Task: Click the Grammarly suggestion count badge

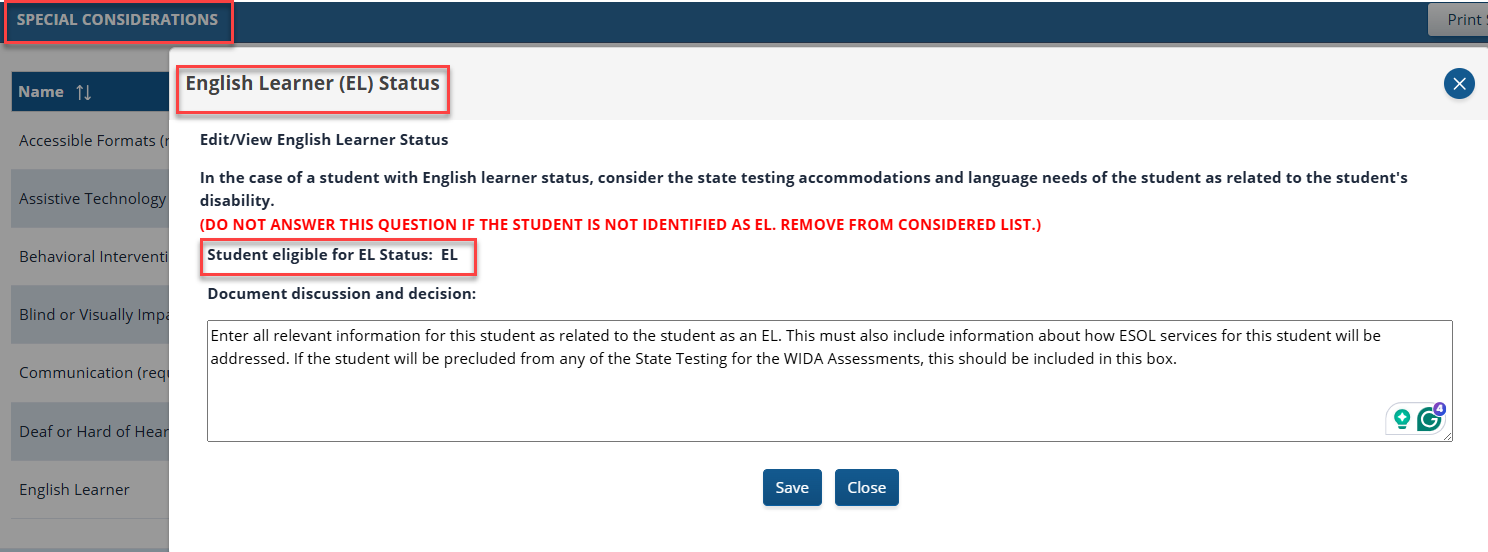Action: tap(1439, 408)
